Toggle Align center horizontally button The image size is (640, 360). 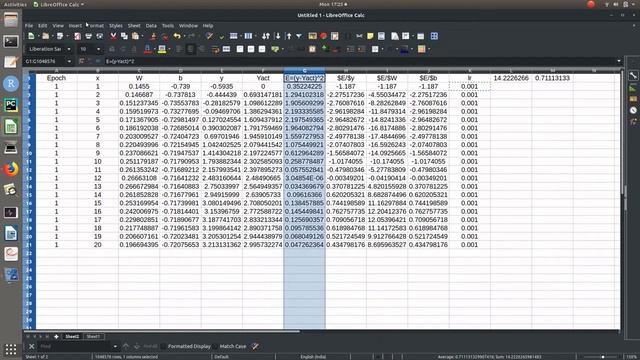[190, 49]
